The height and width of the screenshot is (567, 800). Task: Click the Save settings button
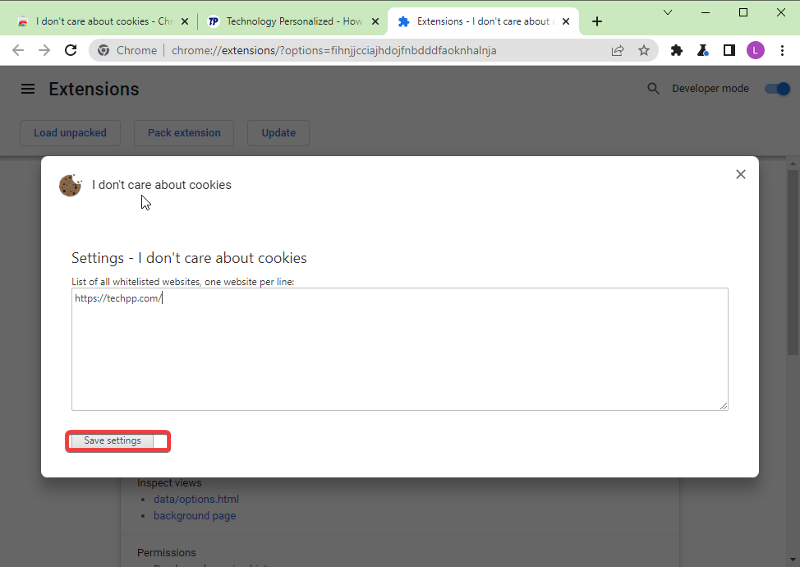(112, 441)
